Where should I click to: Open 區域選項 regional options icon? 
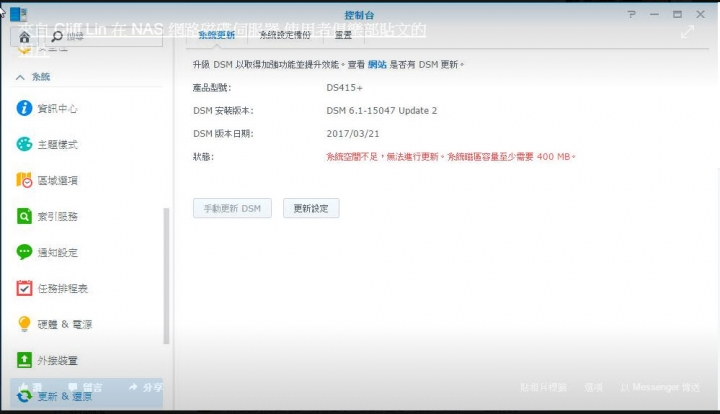pyautogui.click(x=24, y=180)
